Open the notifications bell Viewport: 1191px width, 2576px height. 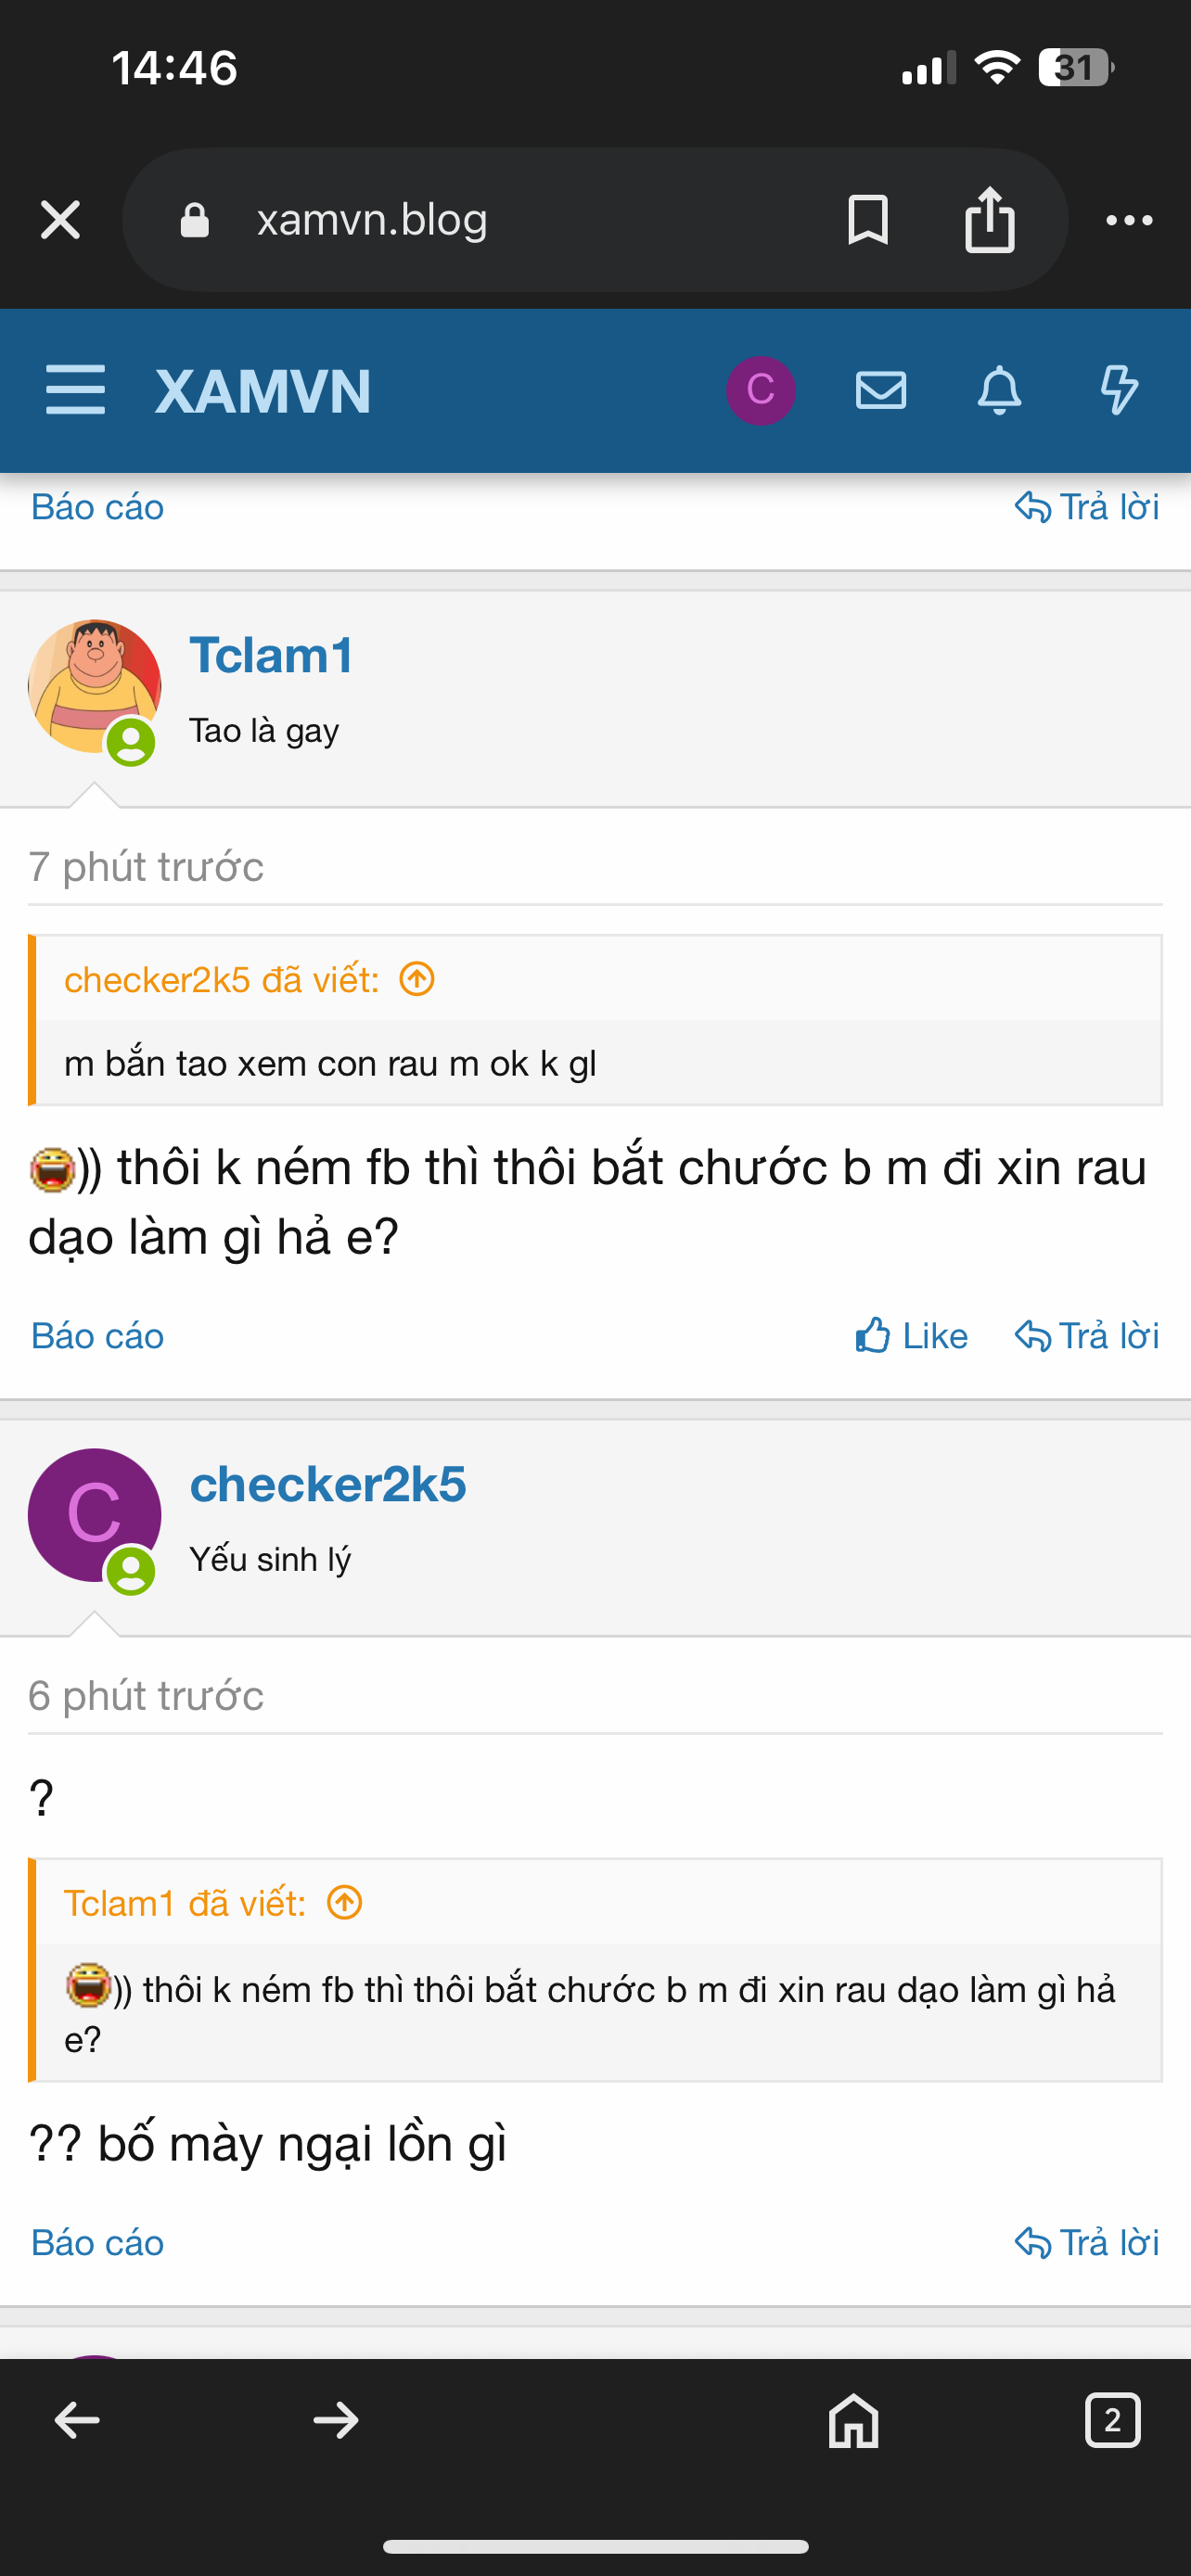(999, 390)
